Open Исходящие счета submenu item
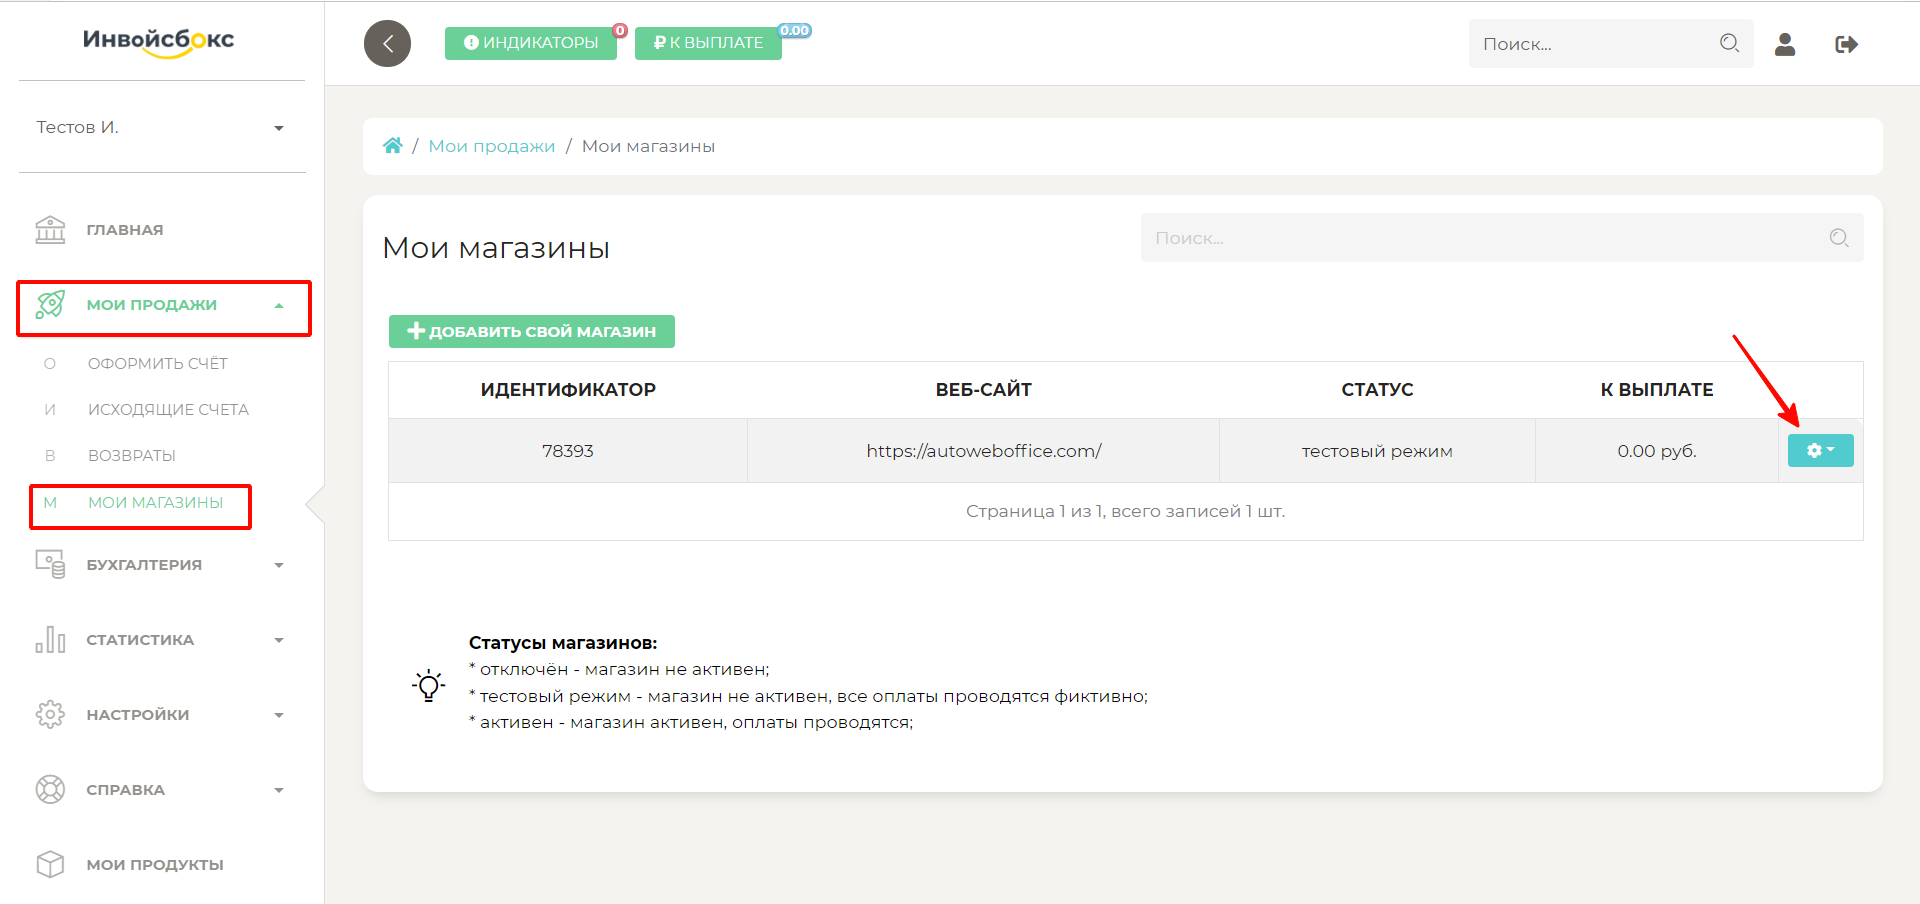Viewport: 1920px width, 904px height. tap(168, 410)
